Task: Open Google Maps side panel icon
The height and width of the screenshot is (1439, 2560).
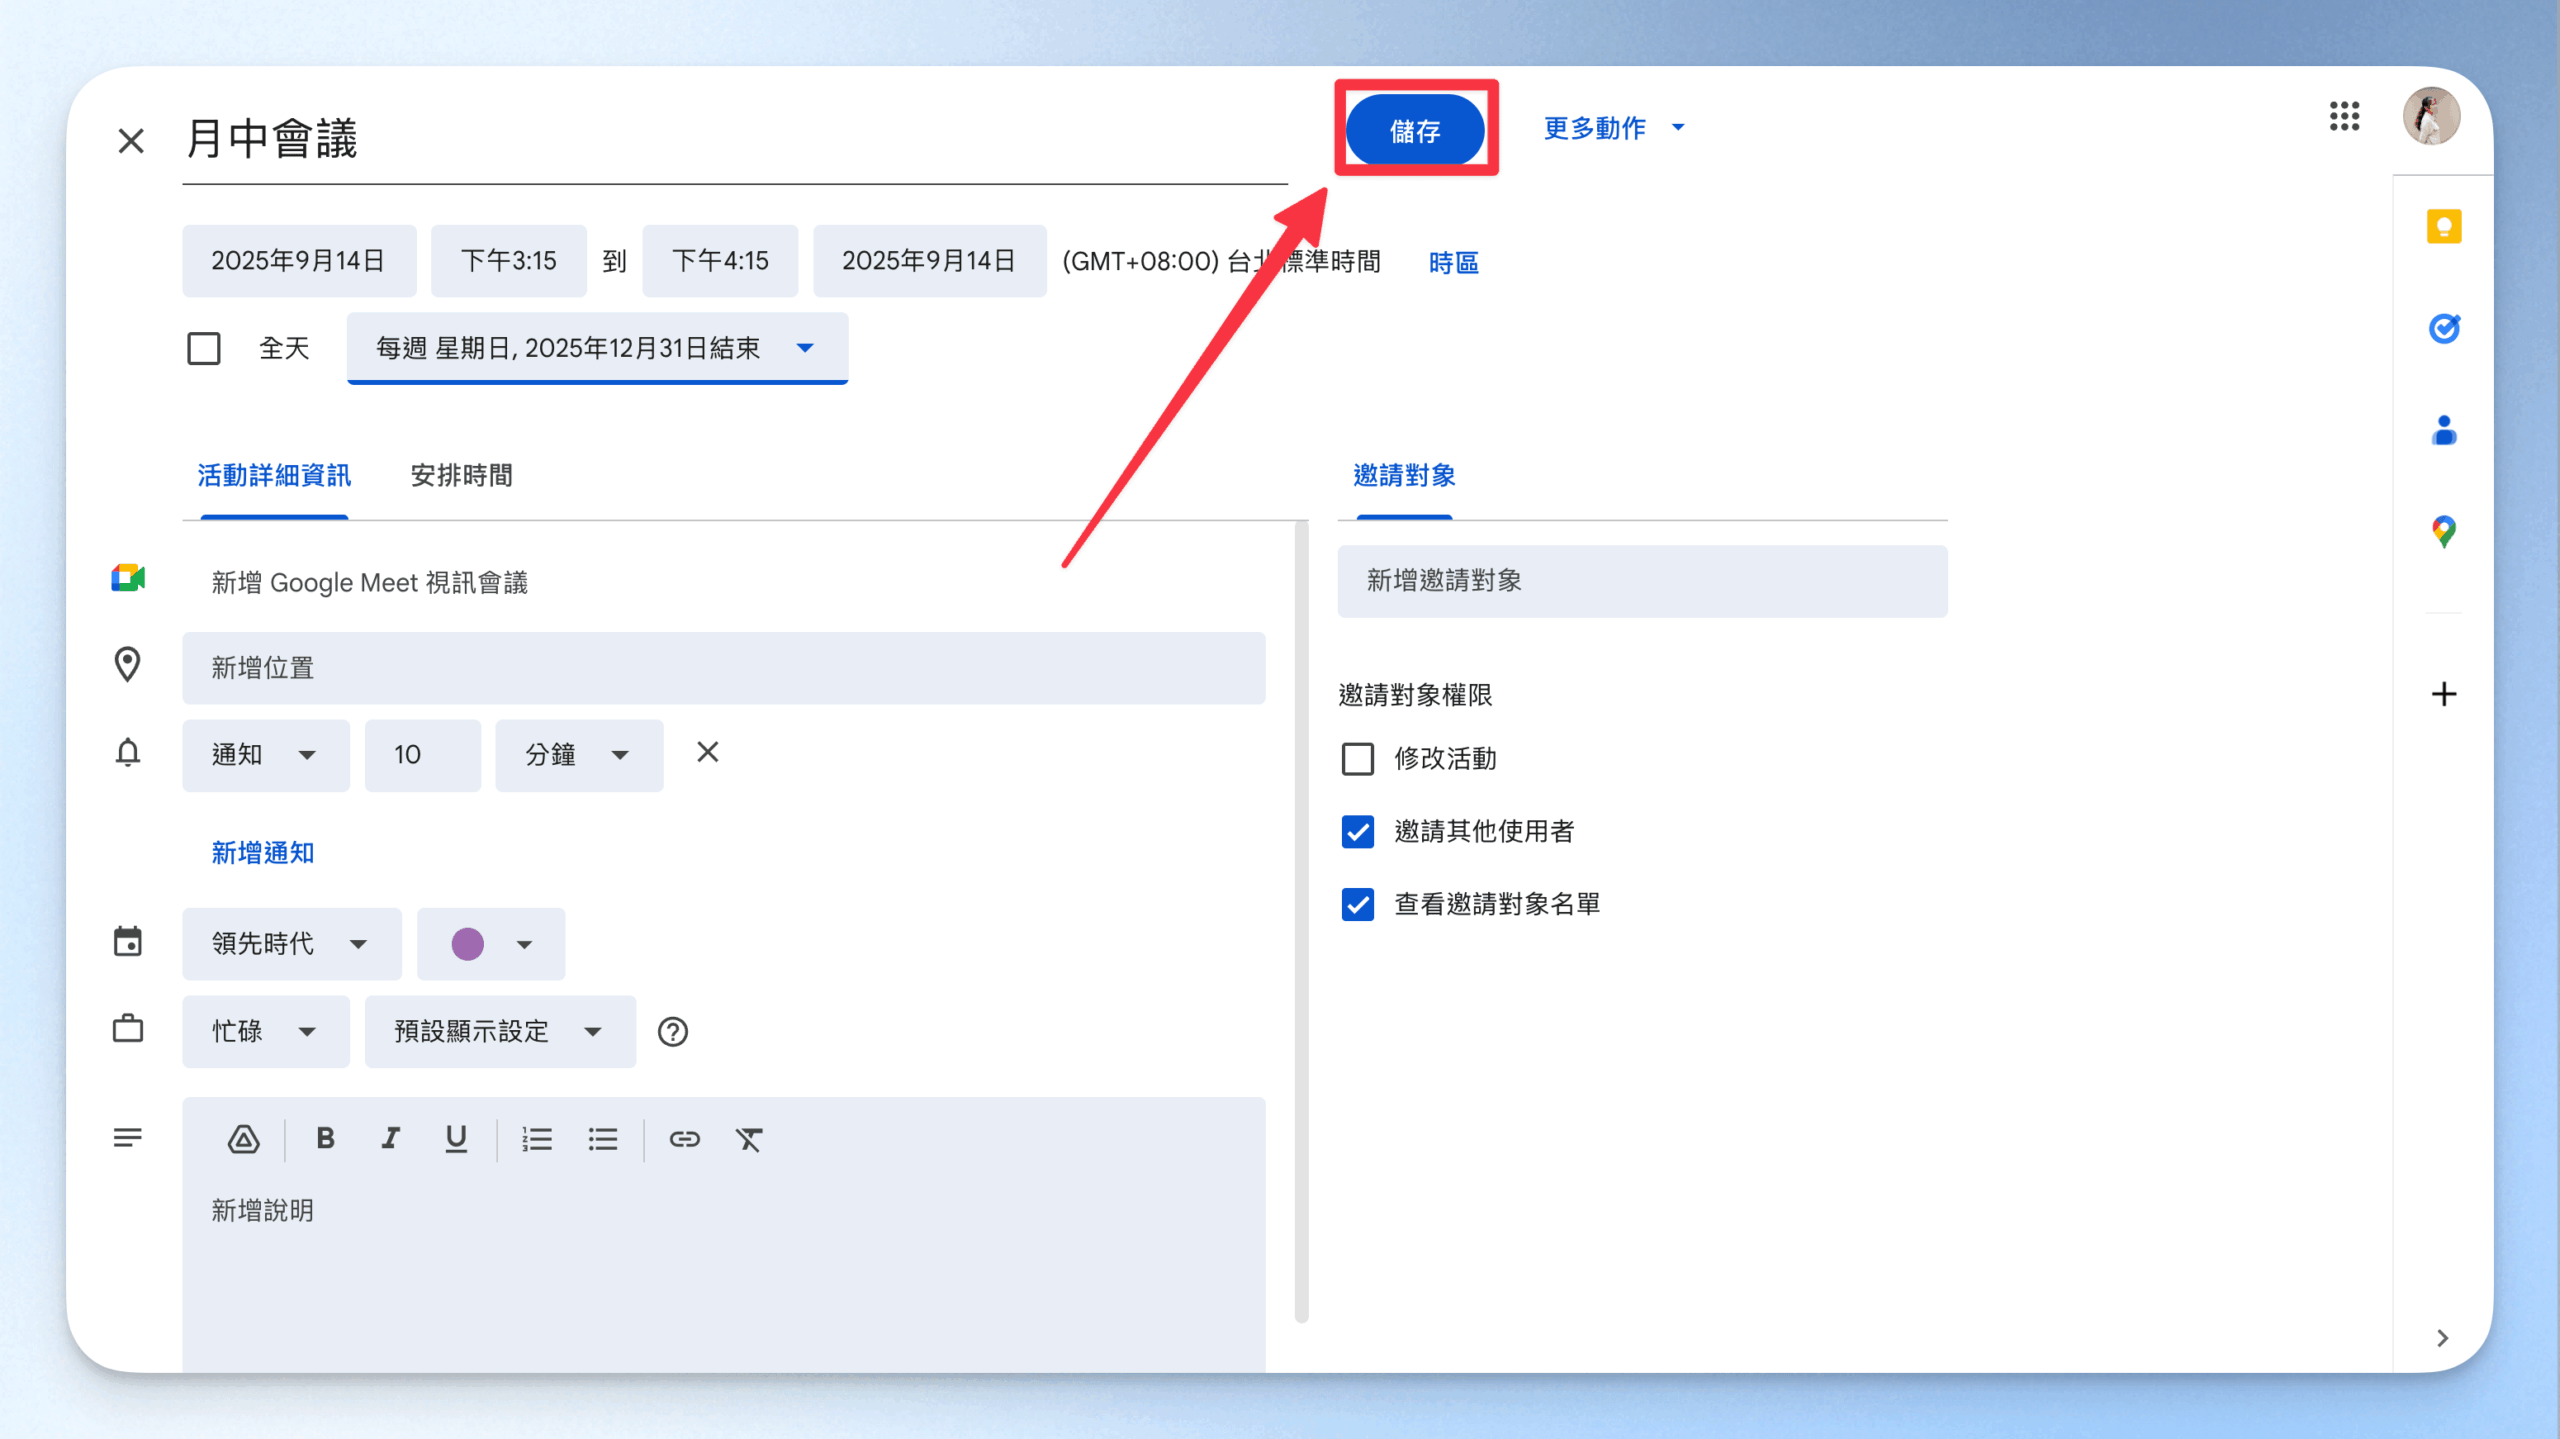Action: click(2443, 531)
